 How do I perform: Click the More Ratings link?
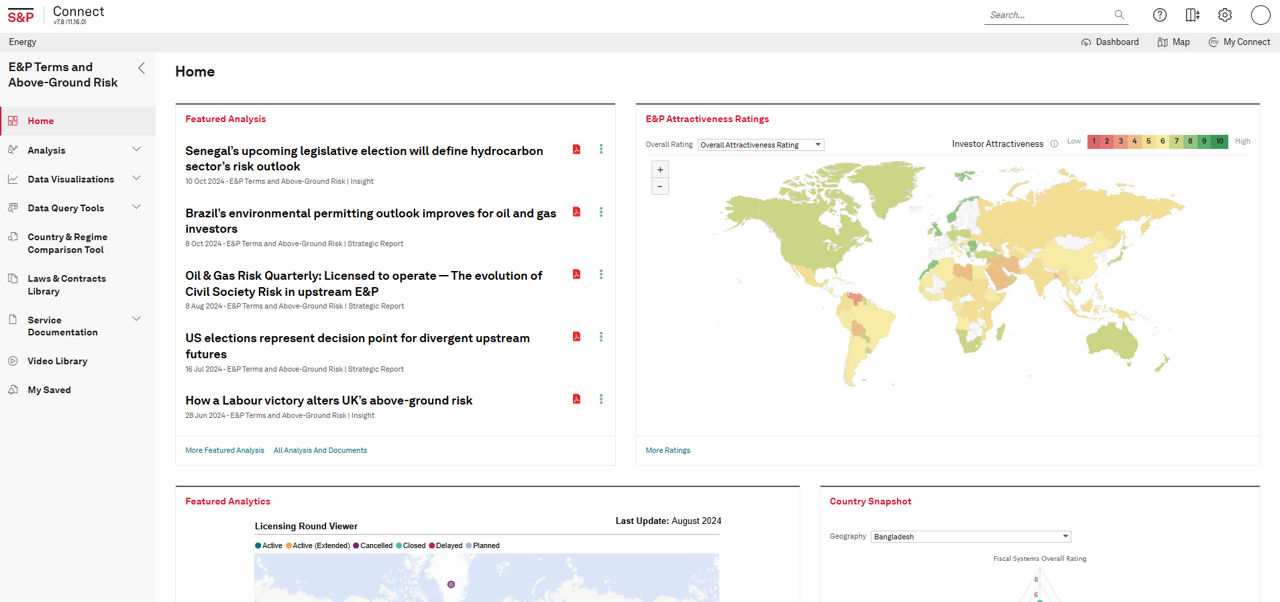pyautogui.click(x=668, y=450)
